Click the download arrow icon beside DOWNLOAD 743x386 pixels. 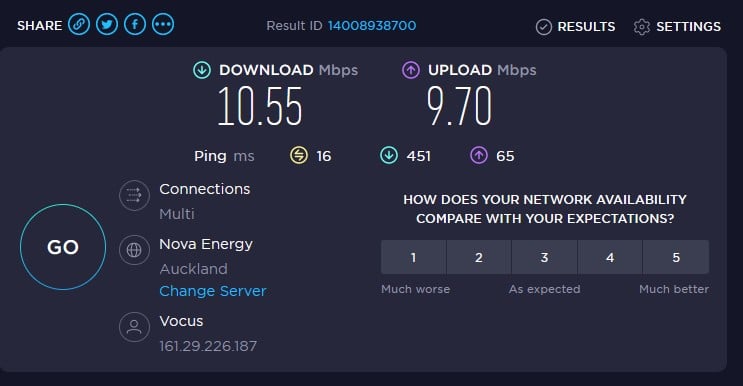point(202,70)
